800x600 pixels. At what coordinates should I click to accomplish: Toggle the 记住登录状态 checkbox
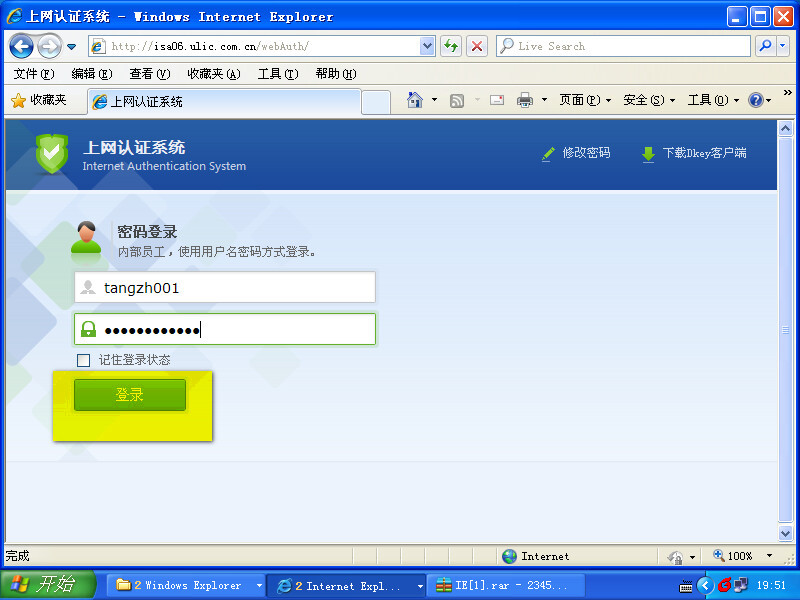click(83, 360)
